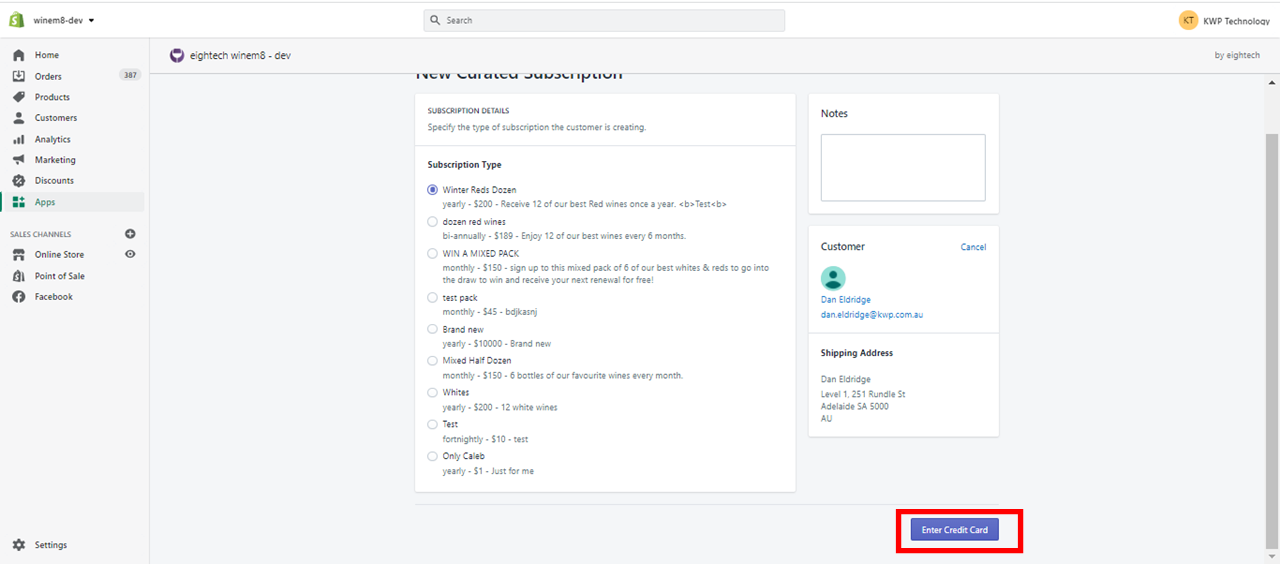The image size is (1280, 564).
Task: Click the Analytics bar chart icon
Action: point(18,139)
